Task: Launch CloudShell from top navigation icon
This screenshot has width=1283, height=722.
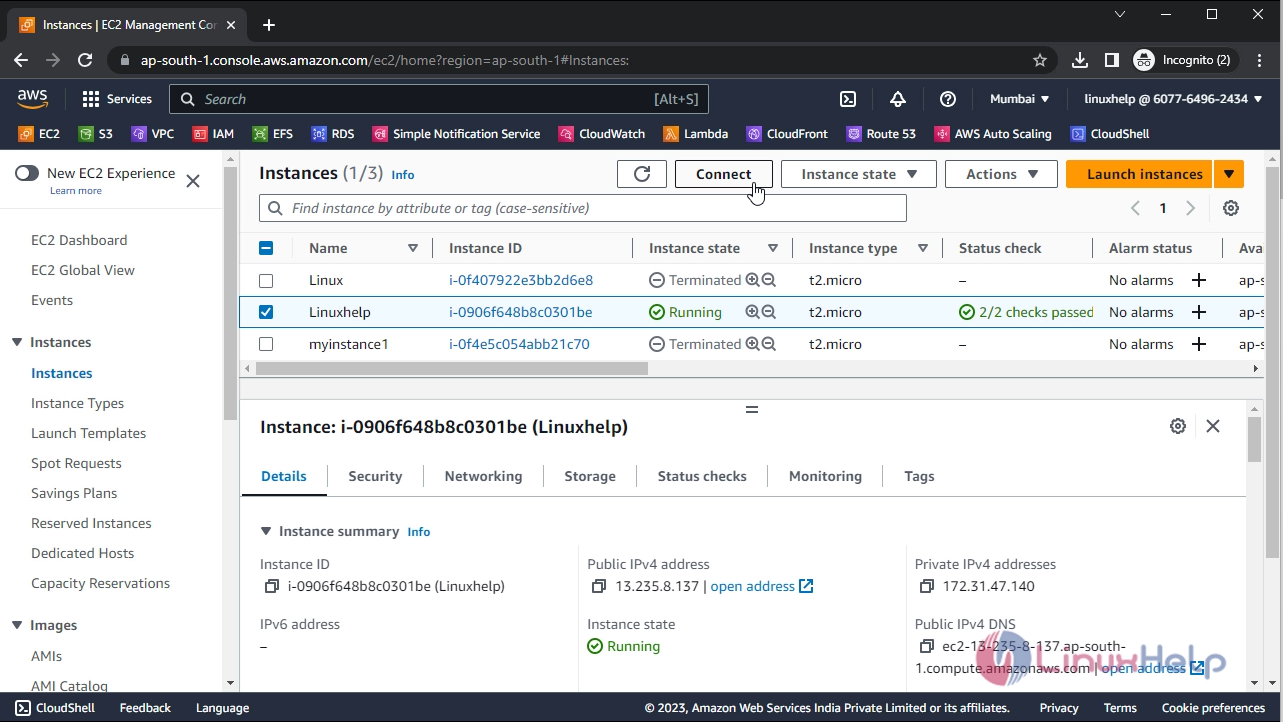Action: pos(847,99)
